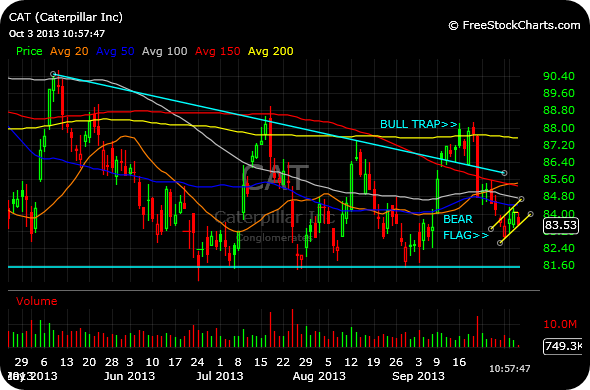Click date label 20 on the time axis
Viewport: 590px width, 390px height.
pos(89,362)
